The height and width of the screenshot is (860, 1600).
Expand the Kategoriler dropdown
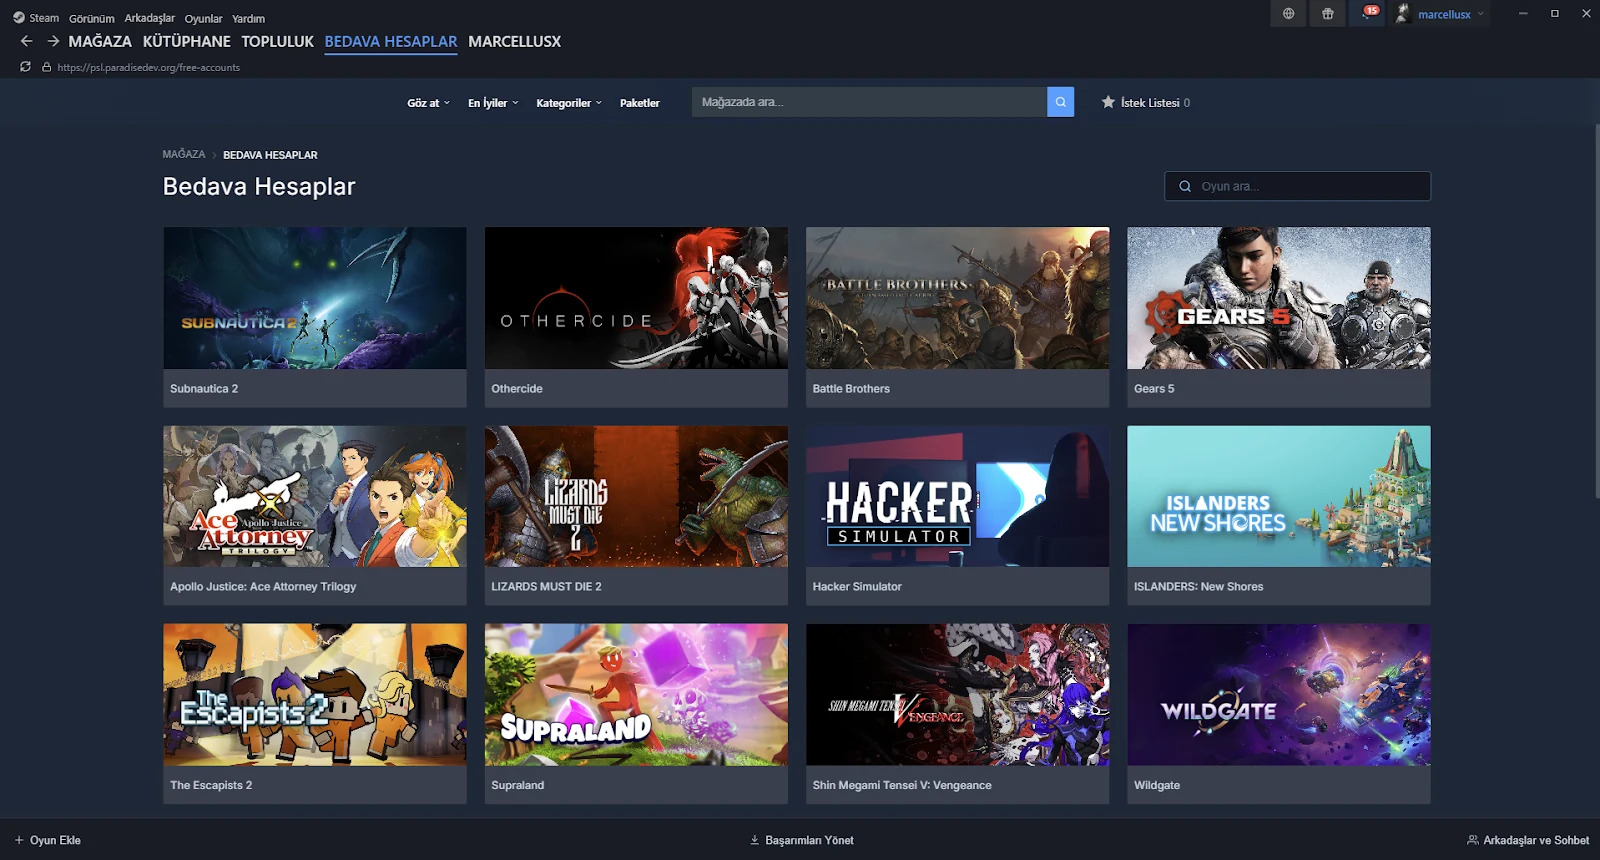pyautogui.click(x=569, y=103)
